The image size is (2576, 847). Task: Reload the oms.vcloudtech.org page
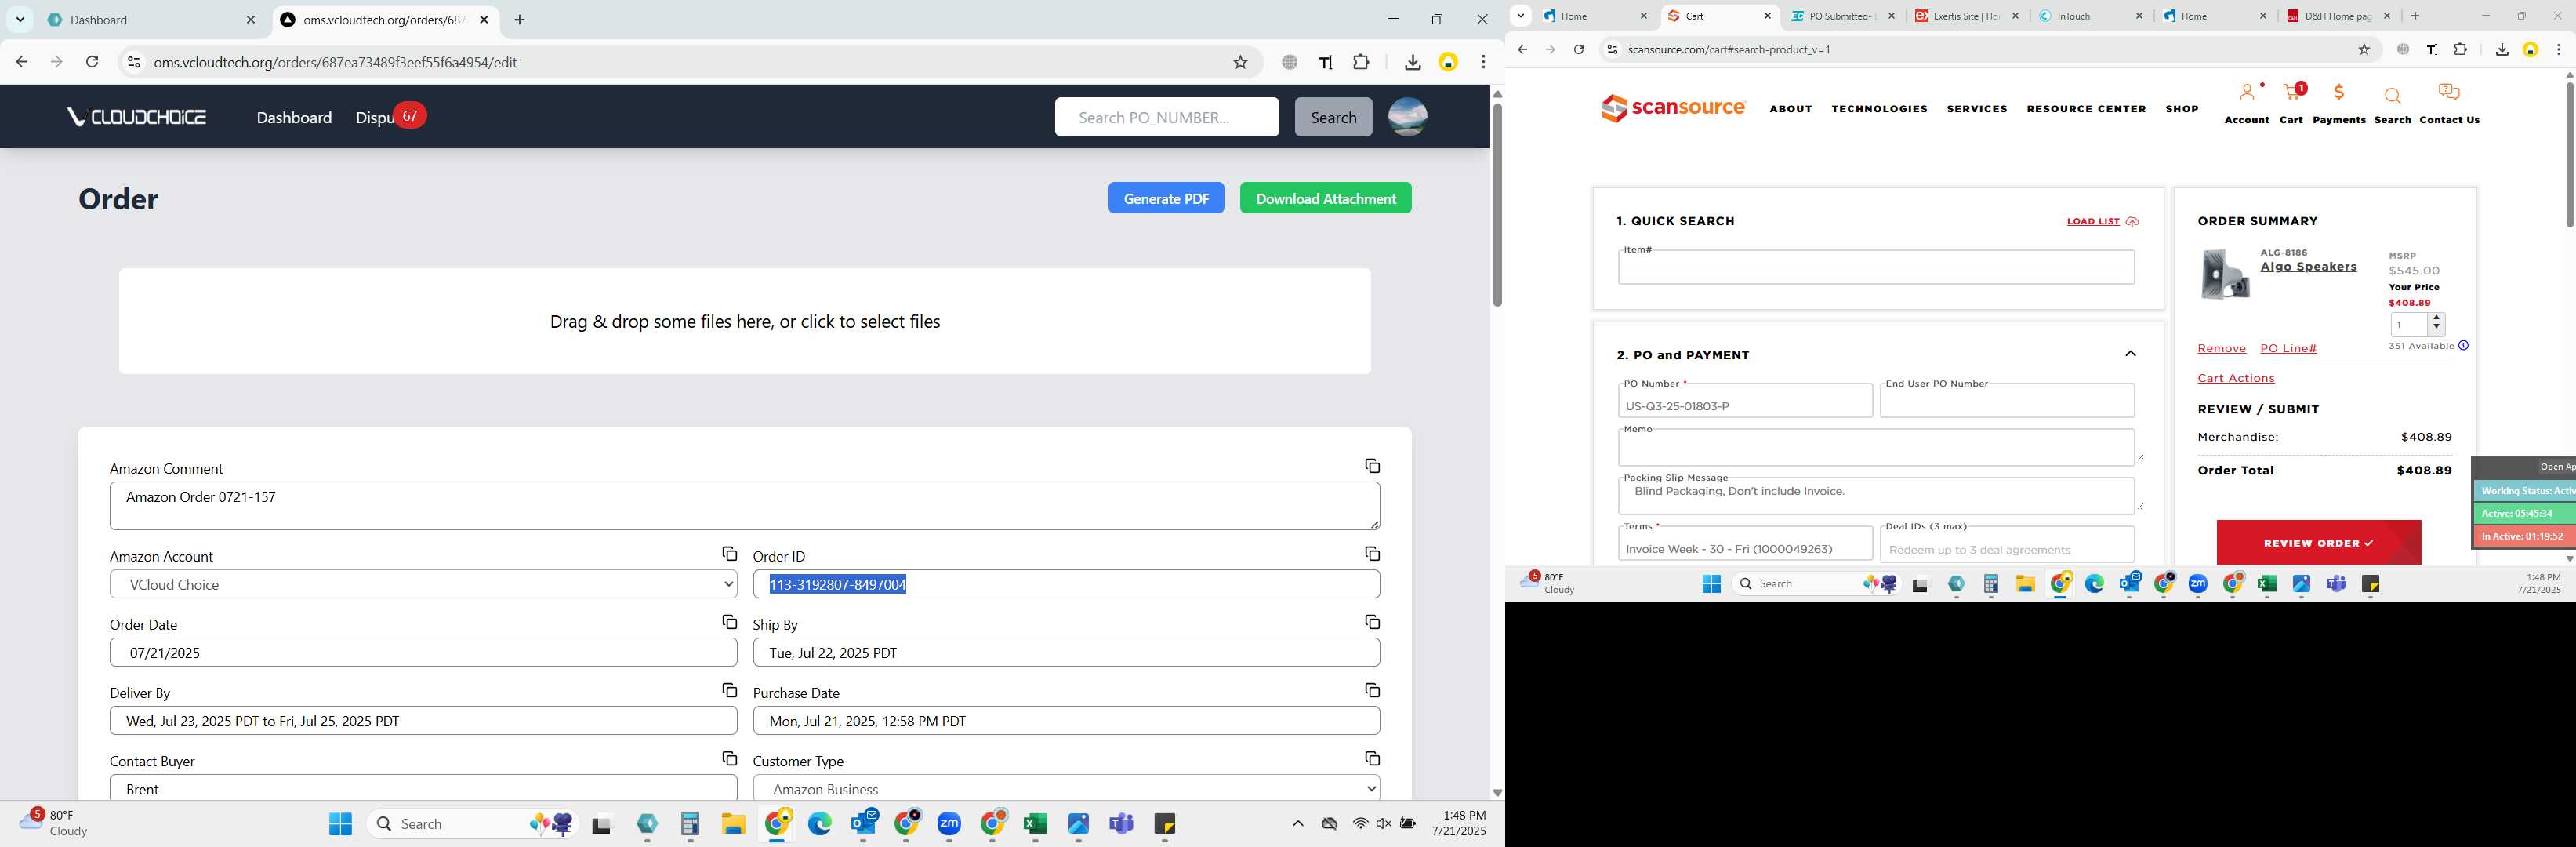92,62
